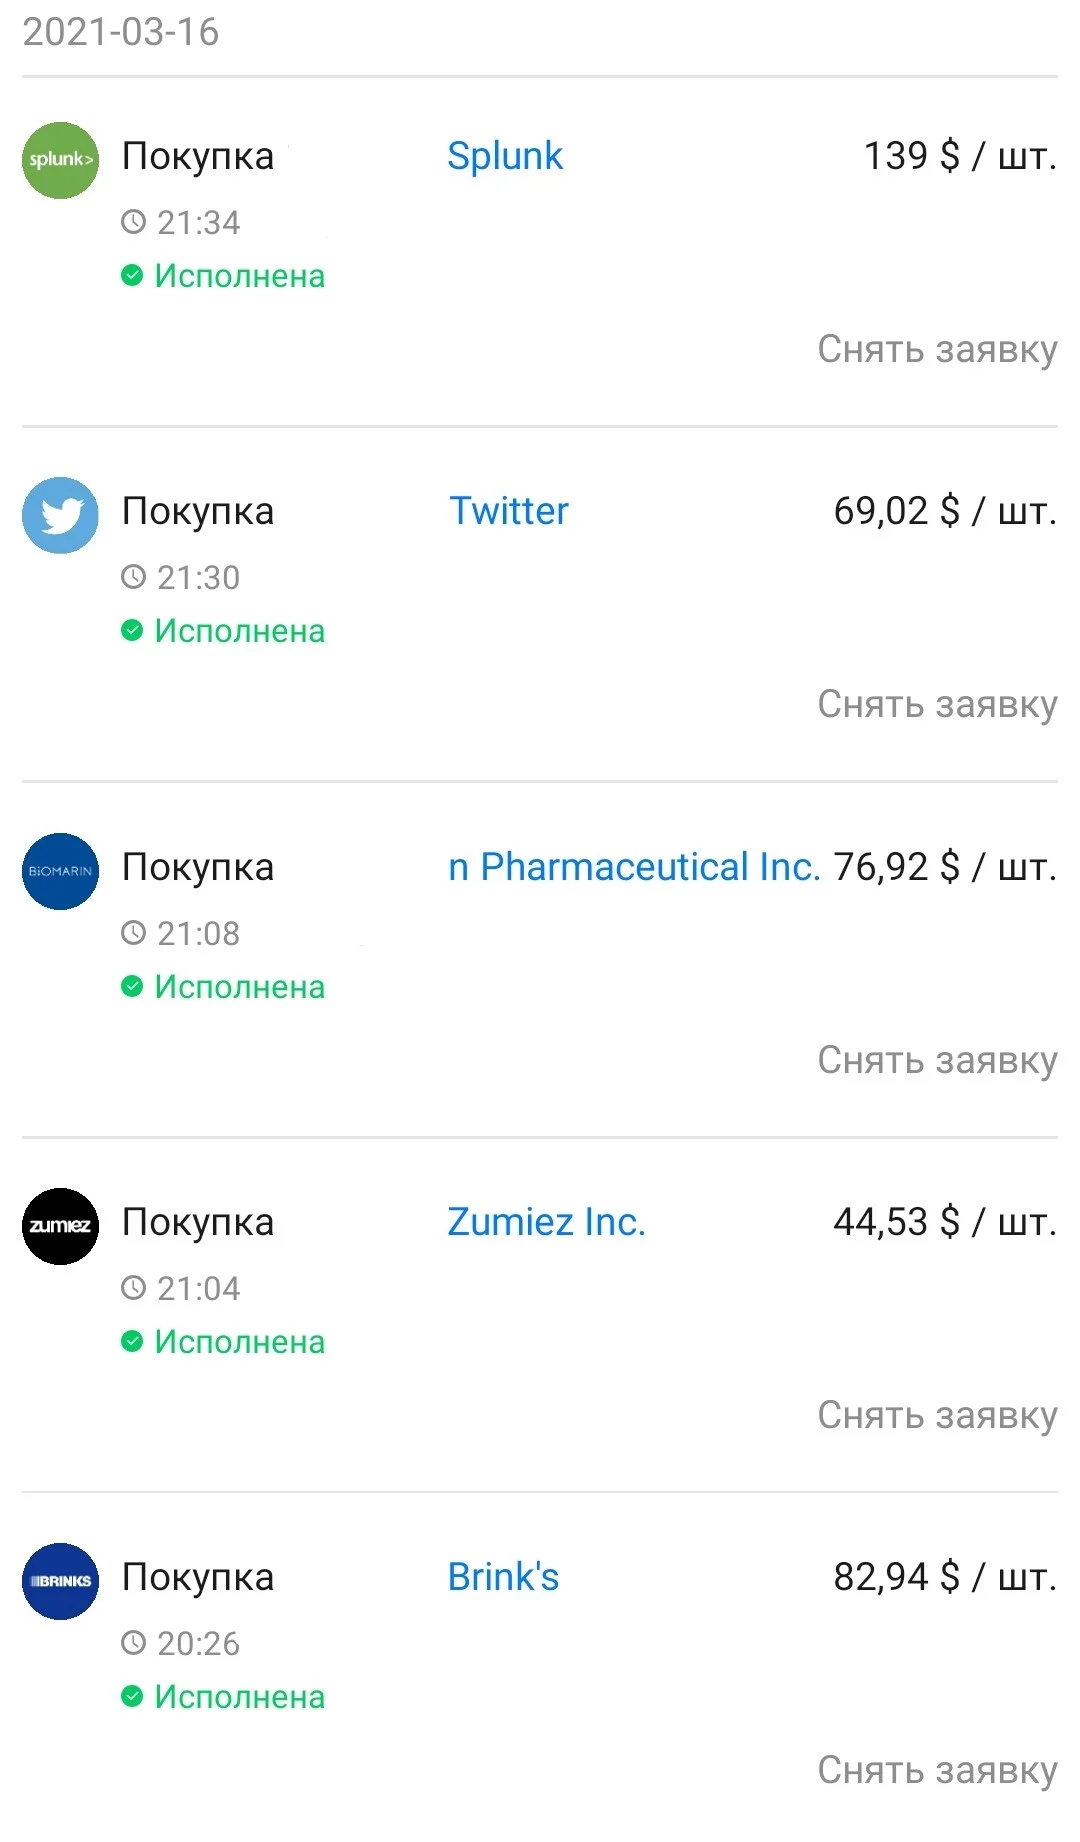Tap the Brinks company logo
1080x1842 pixels.
(60, 1581)
